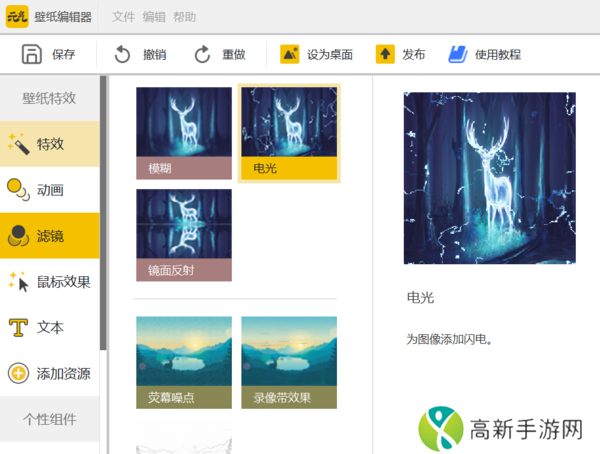Switch to the 特效 sidebar tab
The height and width of the screenshot is (454, 600).
click(x=50, y=144)
